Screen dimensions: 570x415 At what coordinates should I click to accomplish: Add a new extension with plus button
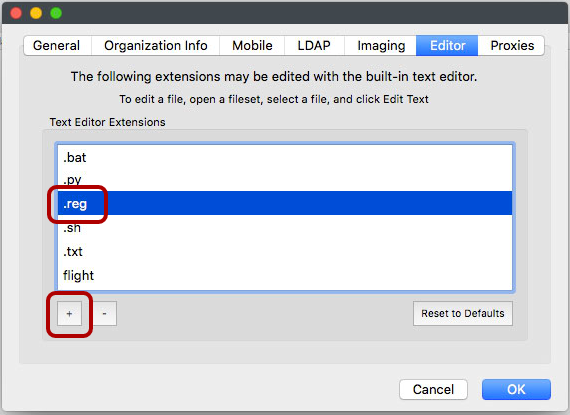69,314
